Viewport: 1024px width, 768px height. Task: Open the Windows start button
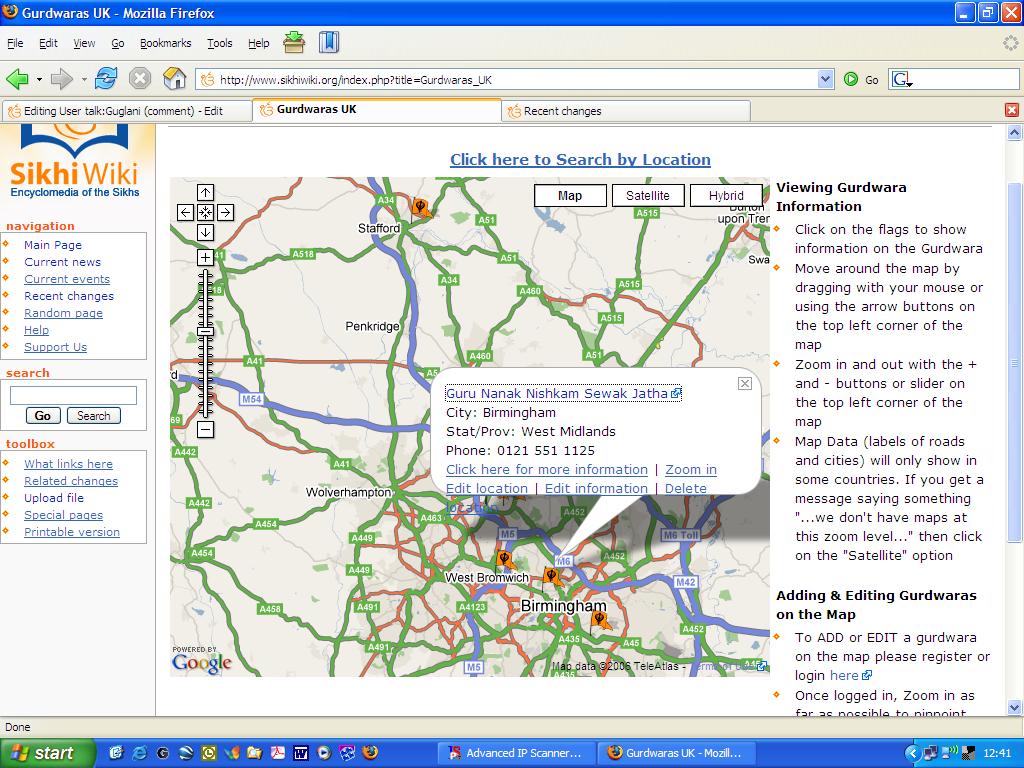point(47,753)
